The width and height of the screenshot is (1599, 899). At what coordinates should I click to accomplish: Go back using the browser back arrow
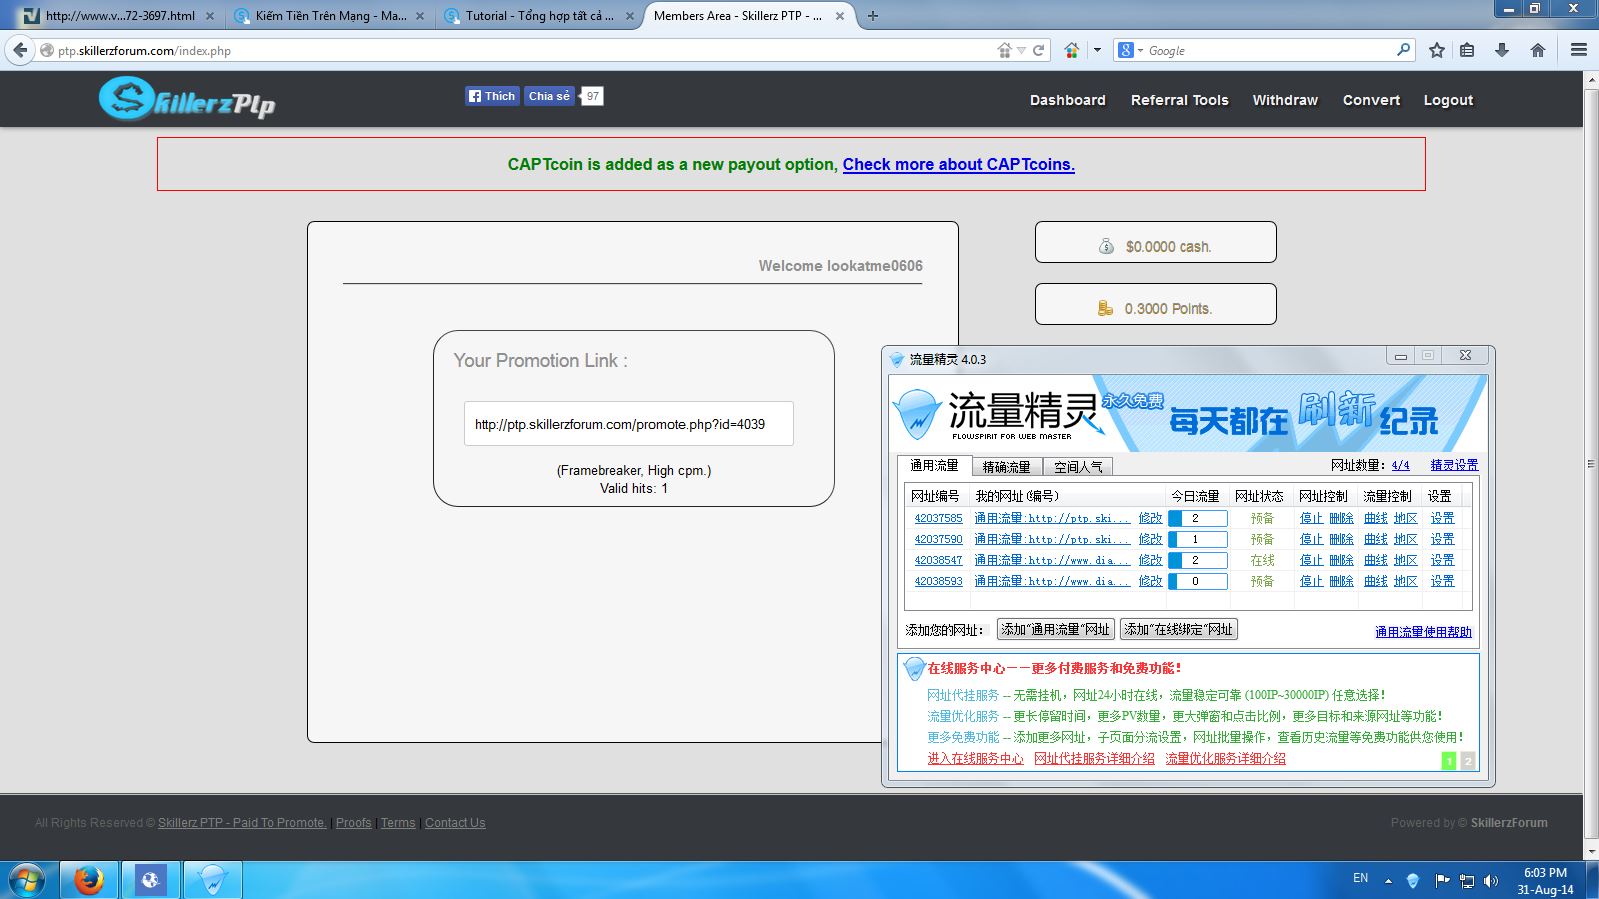pyautogui.click(x=20, y=50)
